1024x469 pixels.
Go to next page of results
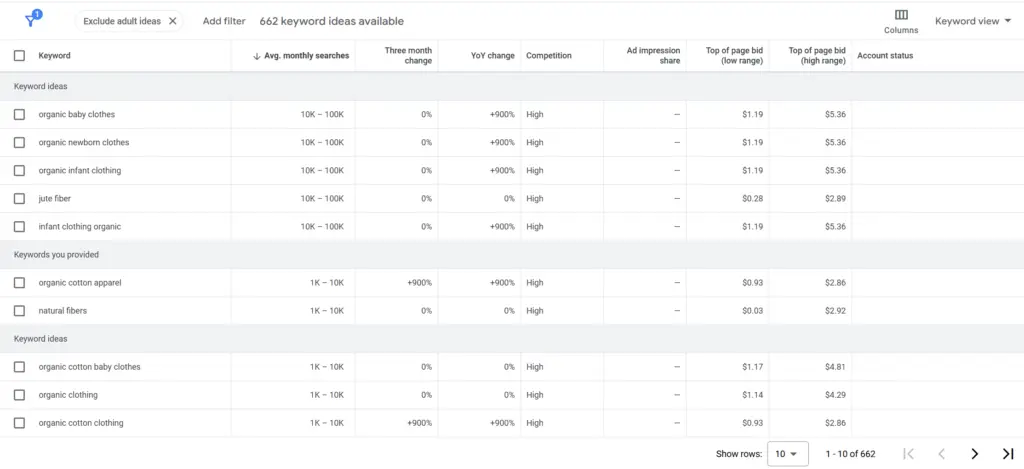tap(974, 453)
